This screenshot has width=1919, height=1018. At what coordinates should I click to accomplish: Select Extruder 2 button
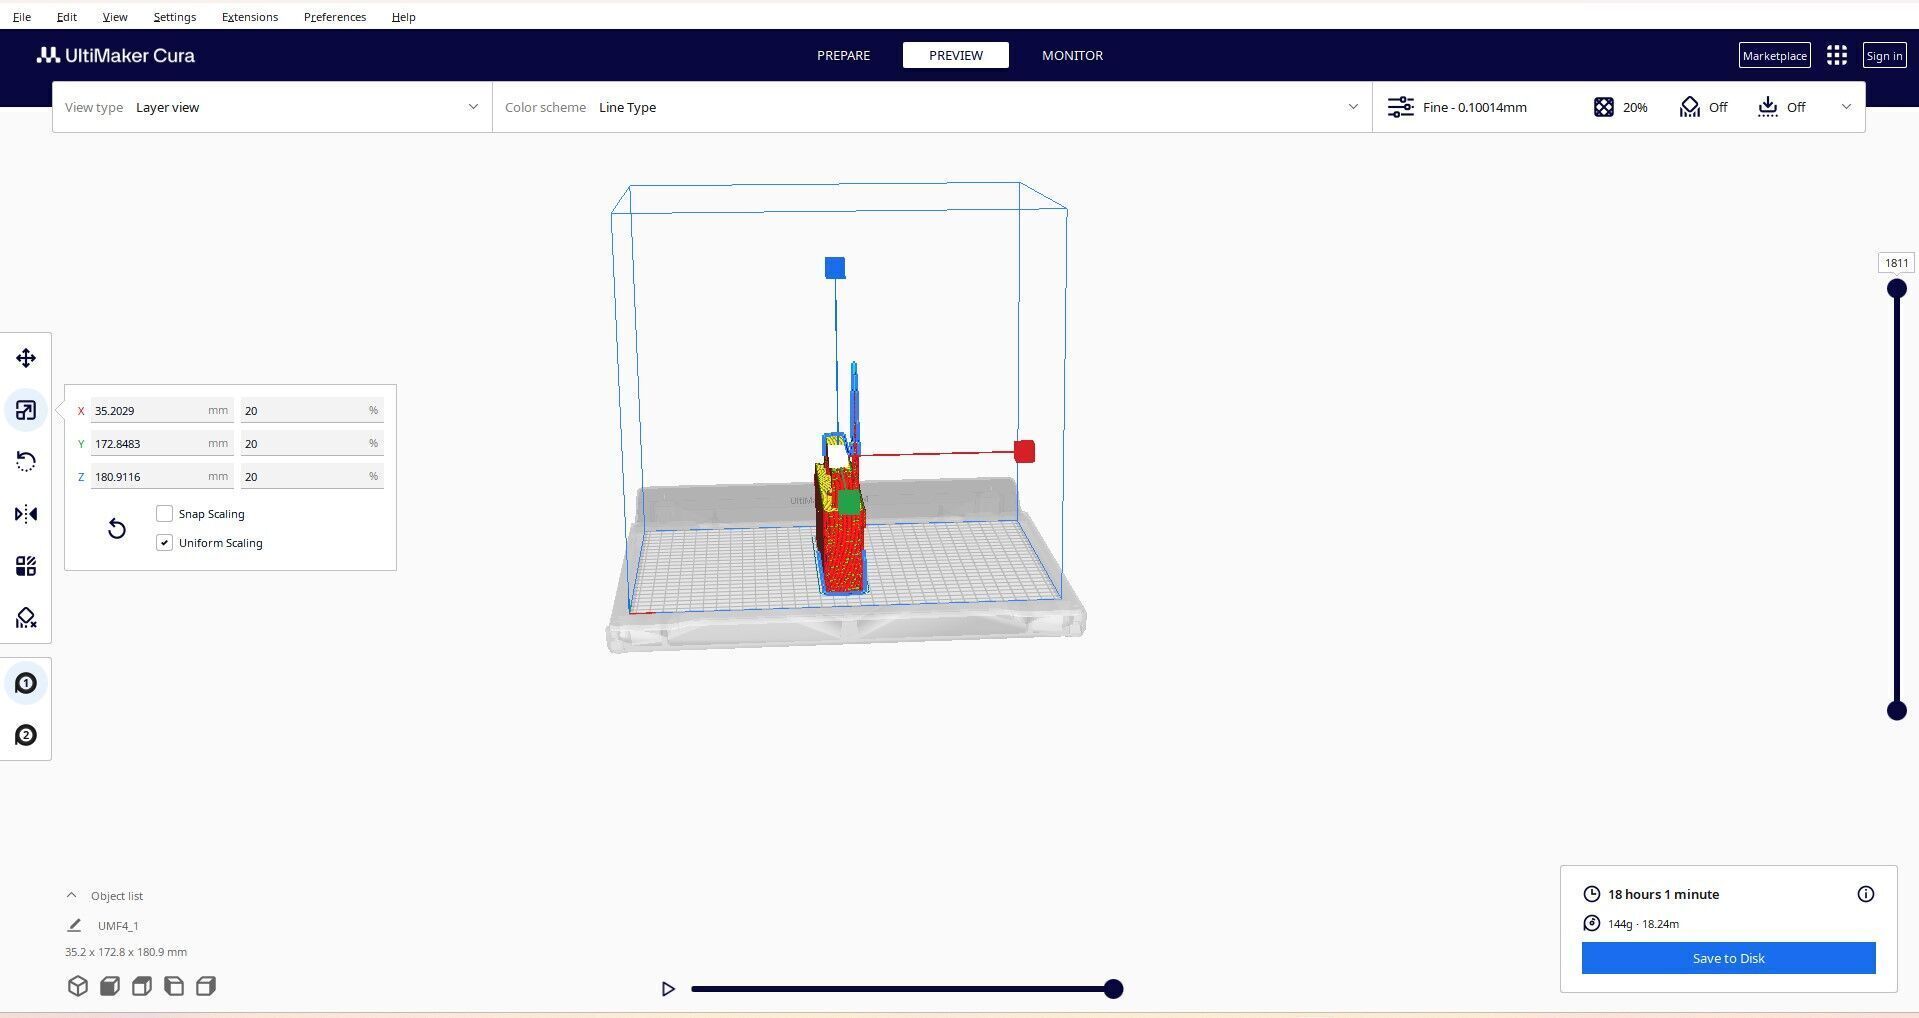tap(26, 735)
